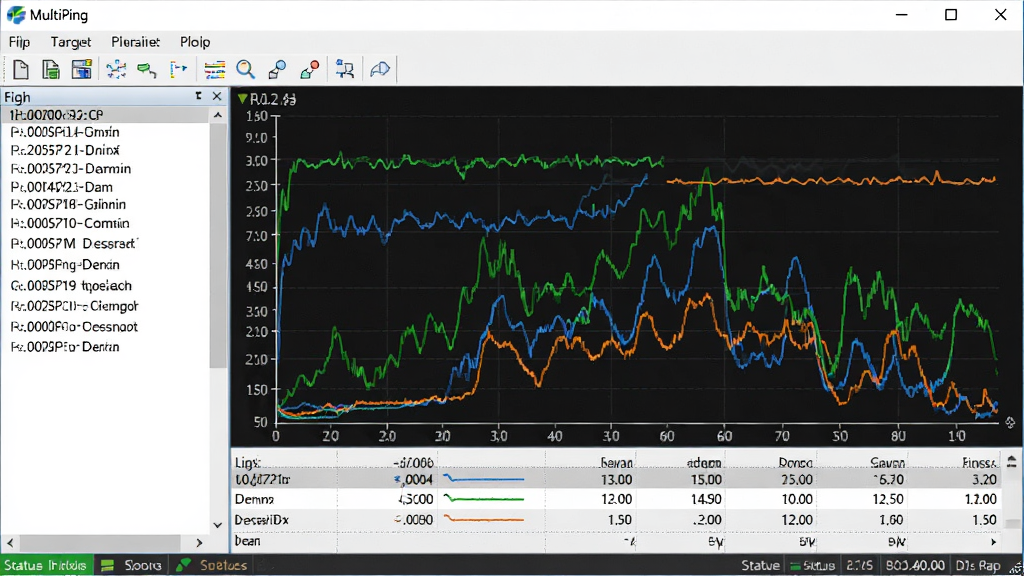Image resolution: width=1024 pixels, height=576 pixels.
Task: Open the Fiip menu
Action: [x=19, y=42]
